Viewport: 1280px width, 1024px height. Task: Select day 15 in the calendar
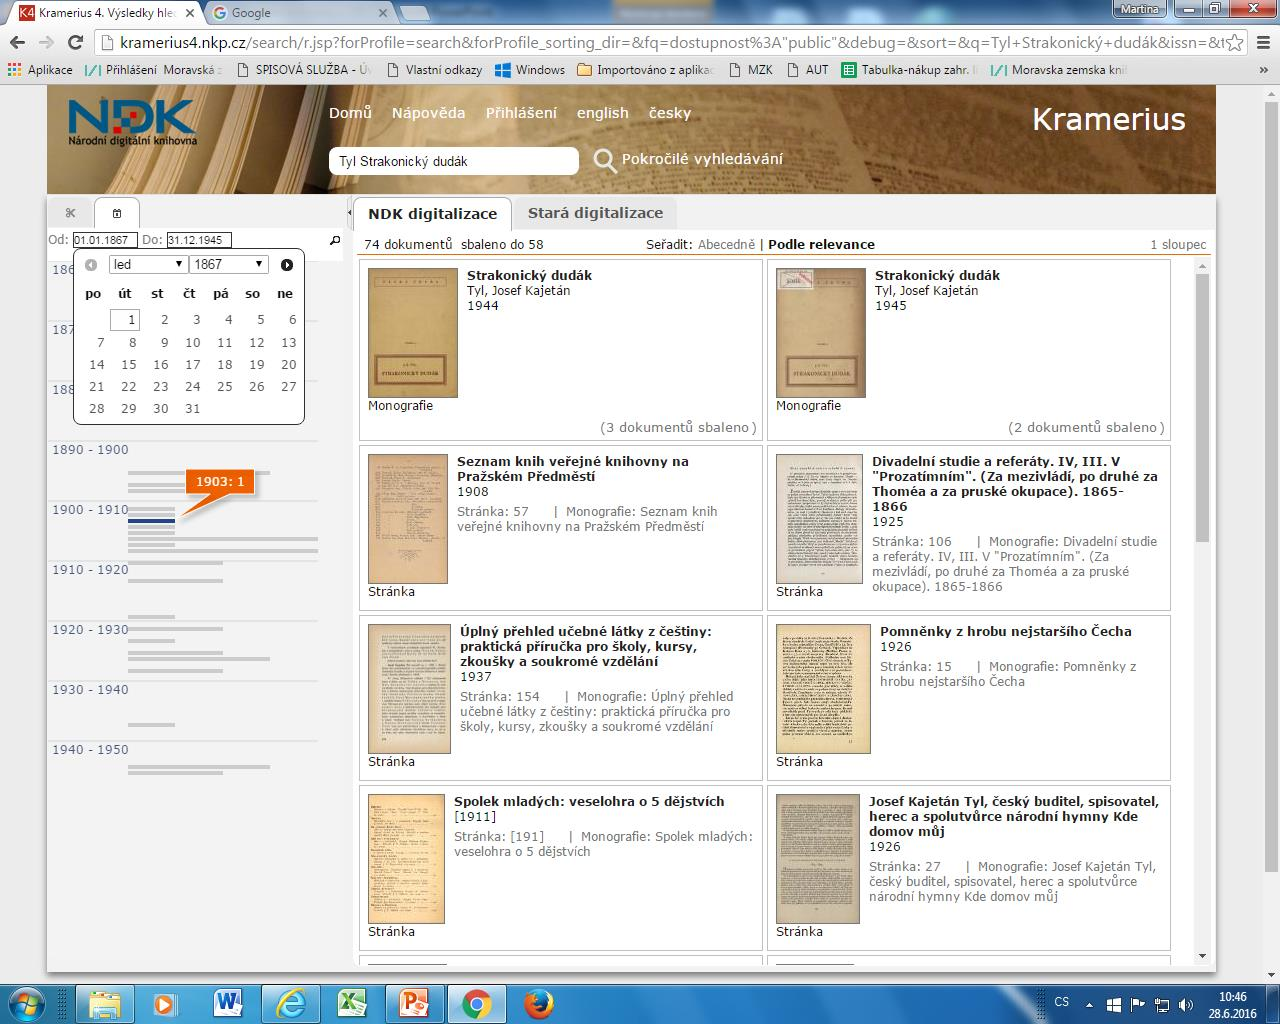point(129,364)
